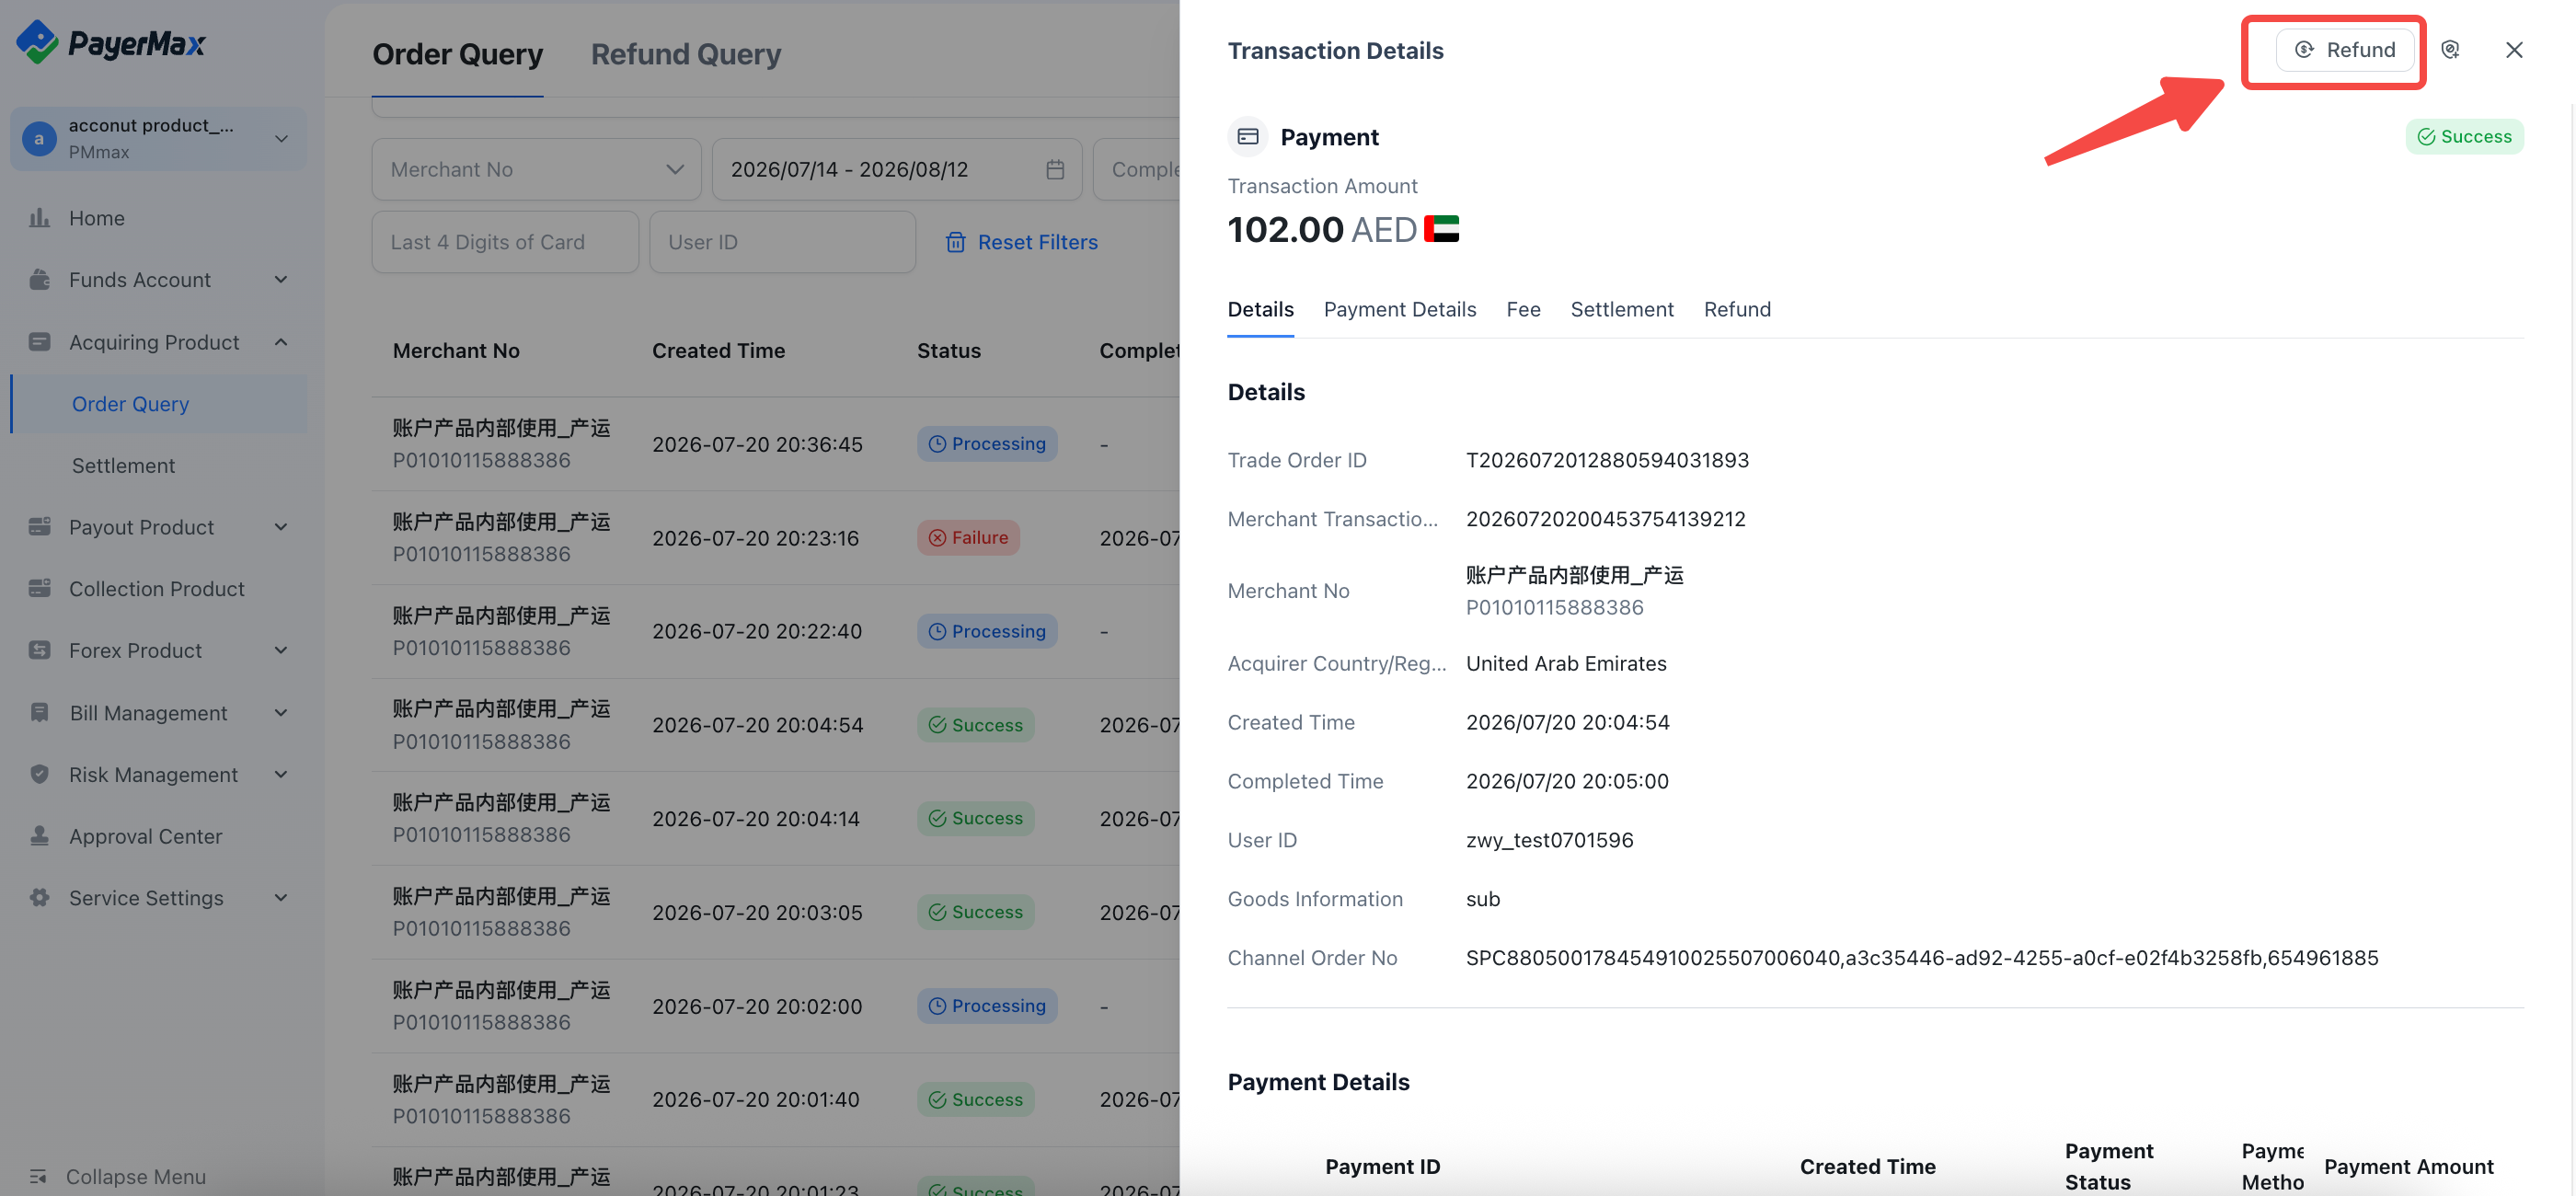2576x1196 pixels.
Task: Click the Collapse Menu icon
Action: [39, 1176]
